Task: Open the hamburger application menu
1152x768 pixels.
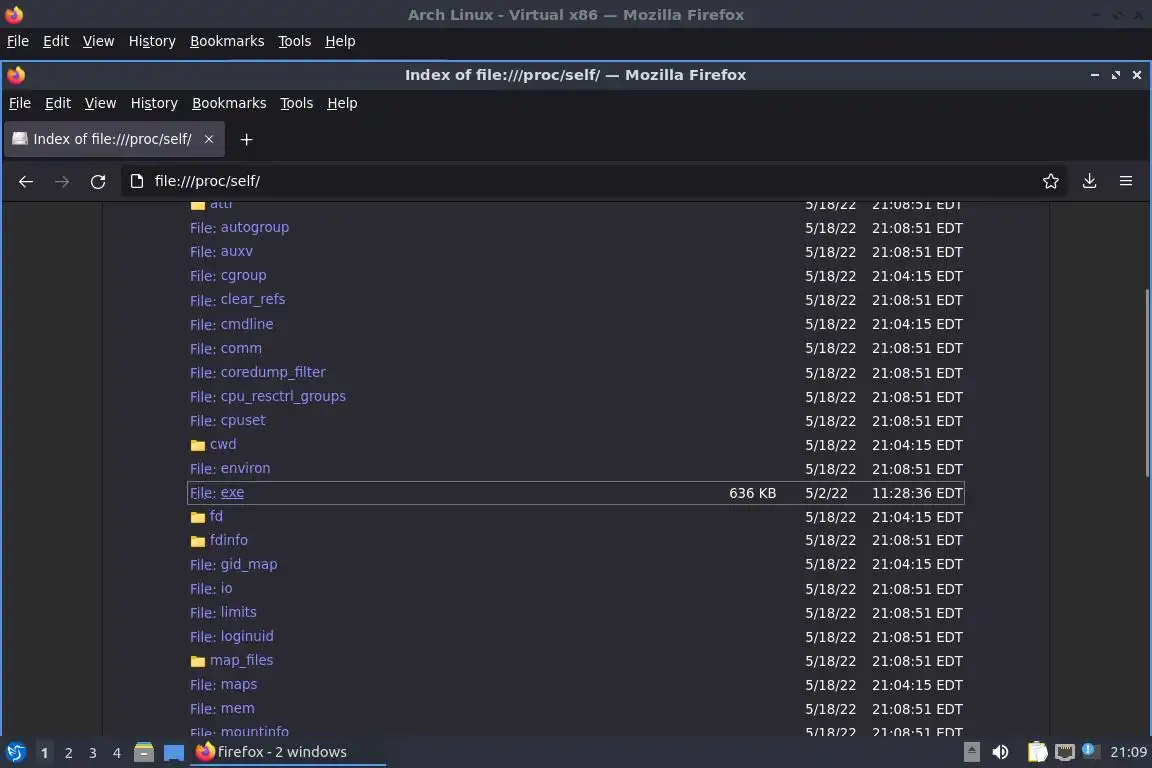Action: 1126,182
